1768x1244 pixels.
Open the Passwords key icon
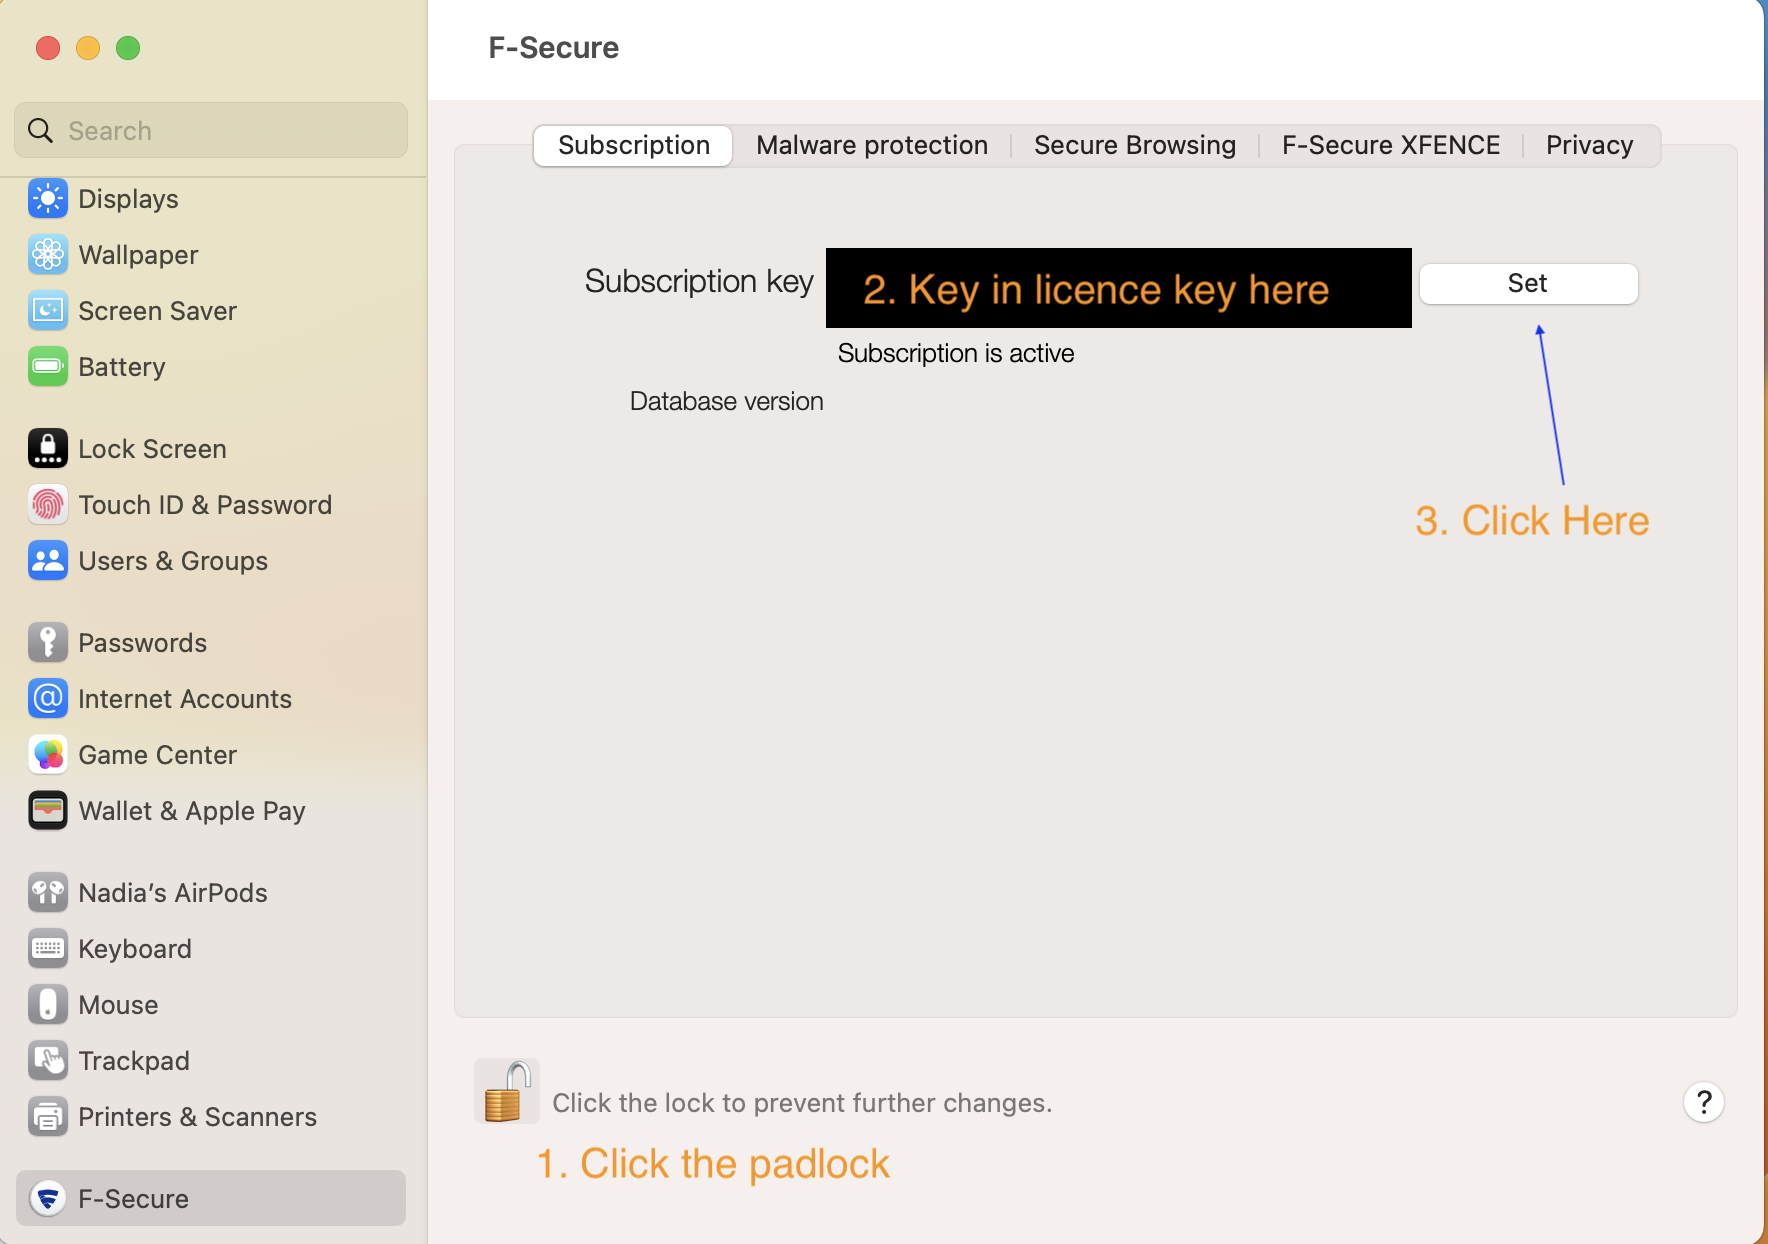[48, 643]
